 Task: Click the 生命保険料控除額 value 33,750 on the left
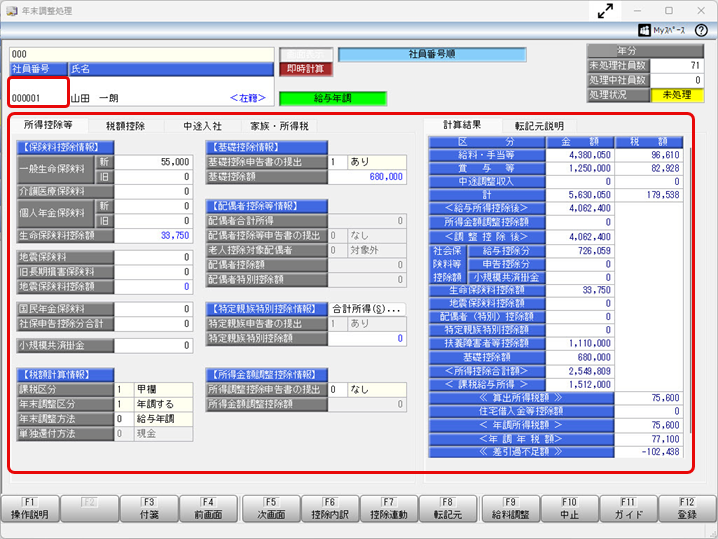(x=153, y=235)
